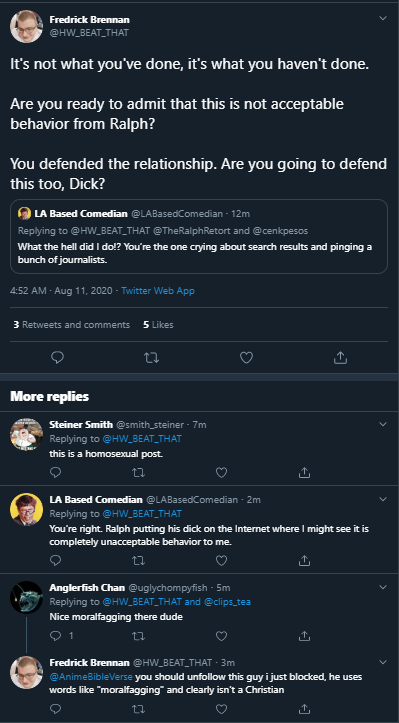Screen dimensions: 399x723
Task: Open the @AnimeBibleVerse mention link
Action: [x=91, y=676]
